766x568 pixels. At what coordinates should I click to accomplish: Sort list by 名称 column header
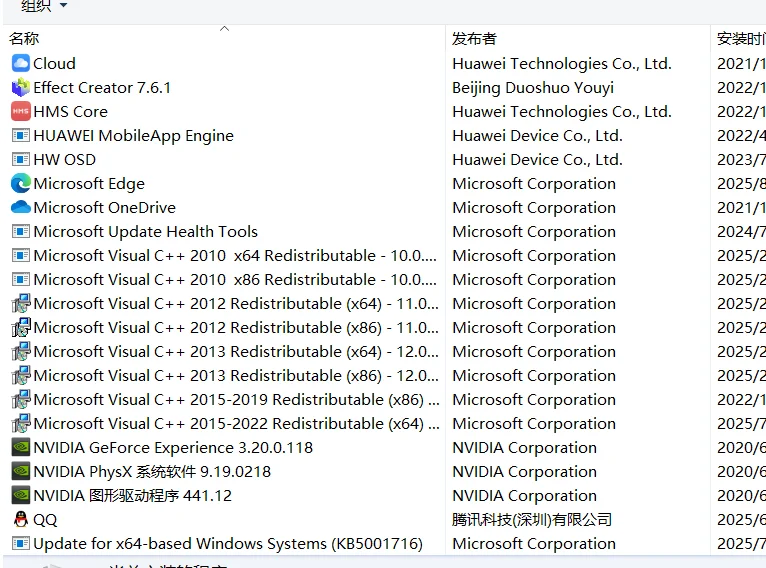(24, 38)
